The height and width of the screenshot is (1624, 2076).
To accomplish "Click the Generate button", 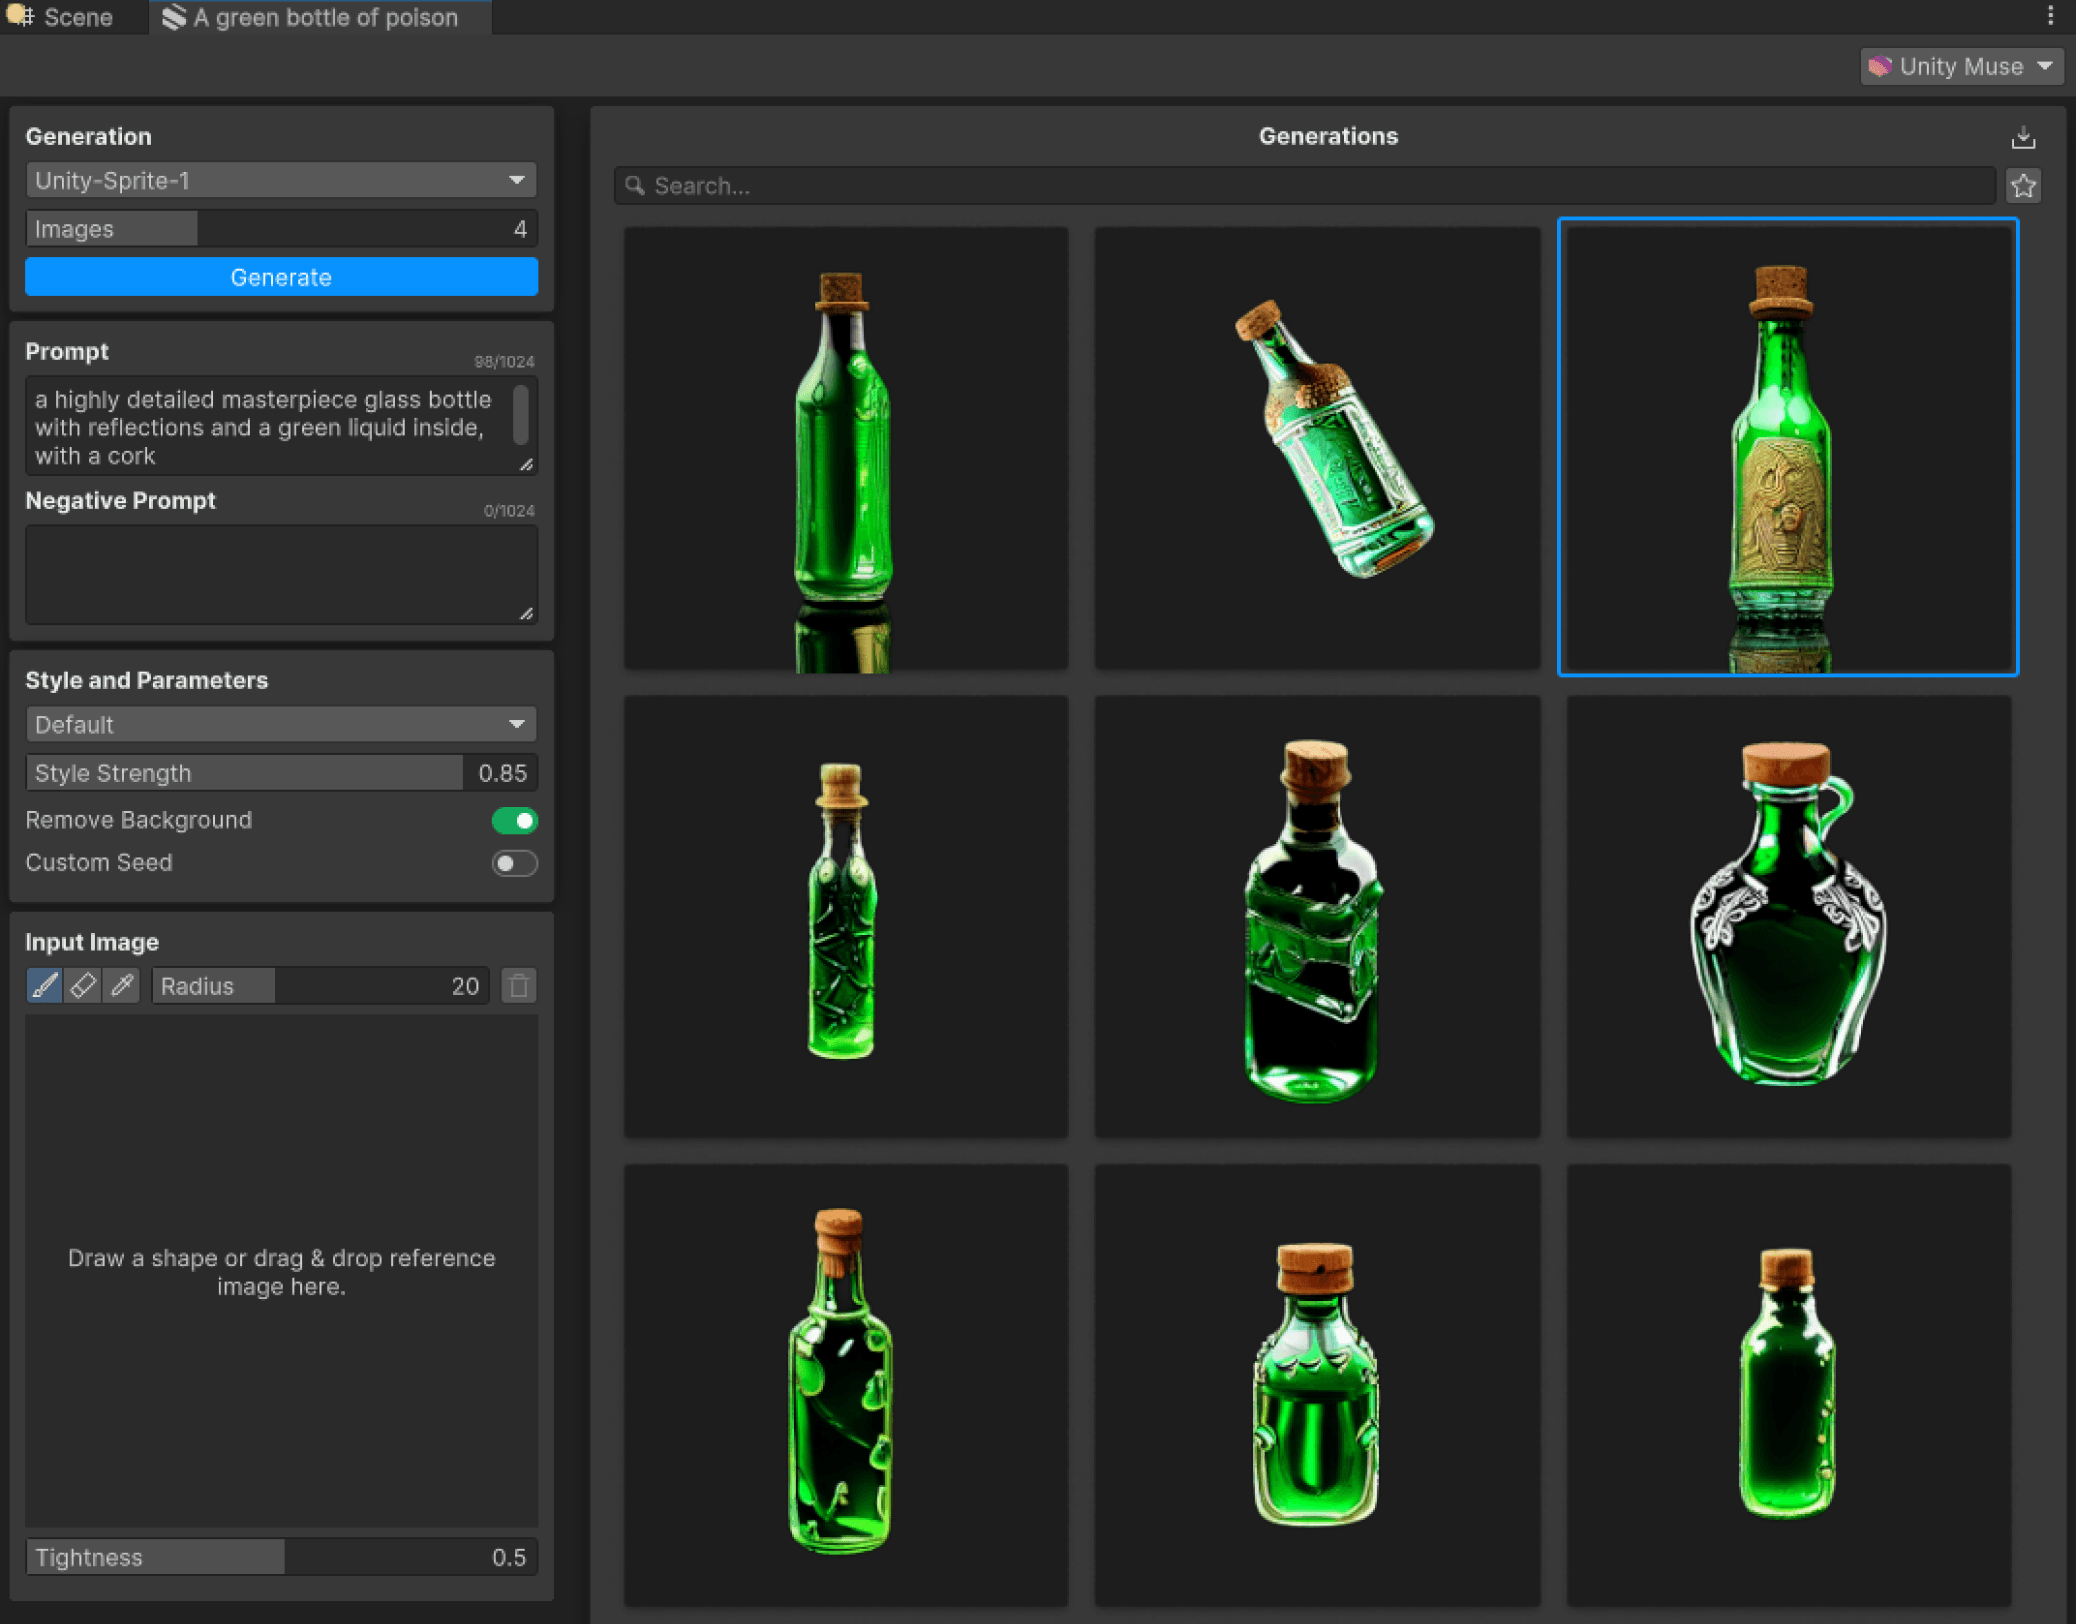I will pos(280,276).
